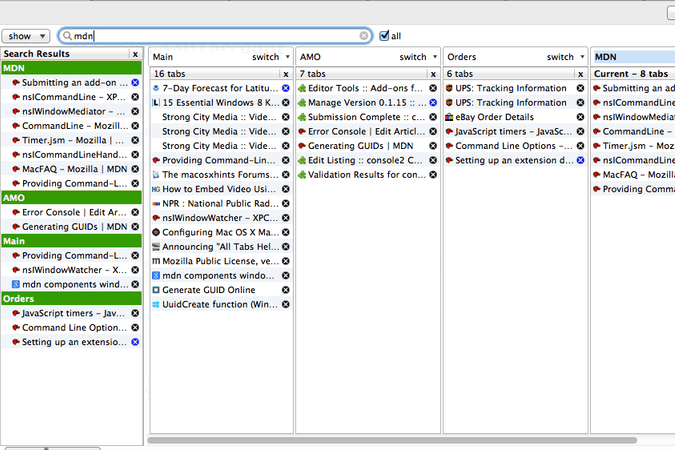Close '15 Essential Windows 8 K...' tab
Viewport: 675px width, 450px height.
point(285,102)
